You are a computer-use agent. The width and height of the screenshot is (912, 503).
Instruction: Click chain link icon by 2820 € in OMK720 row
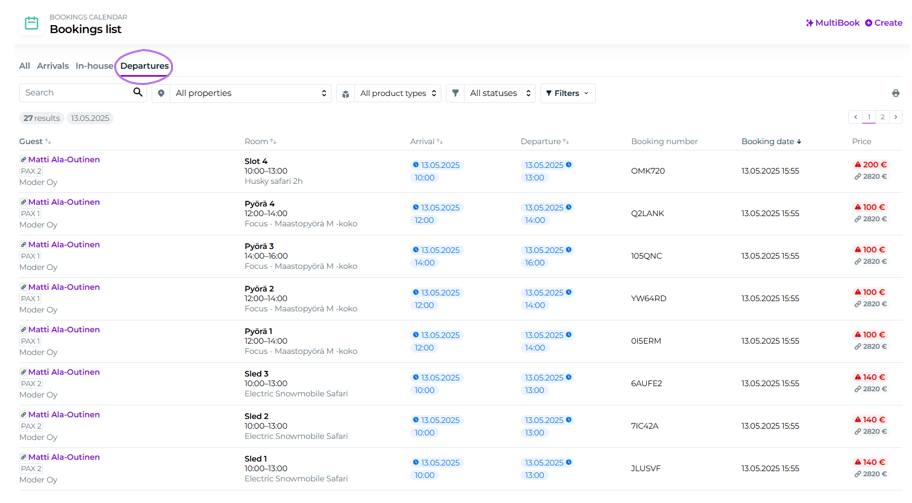pyautogui.click(x=857, y=177)
